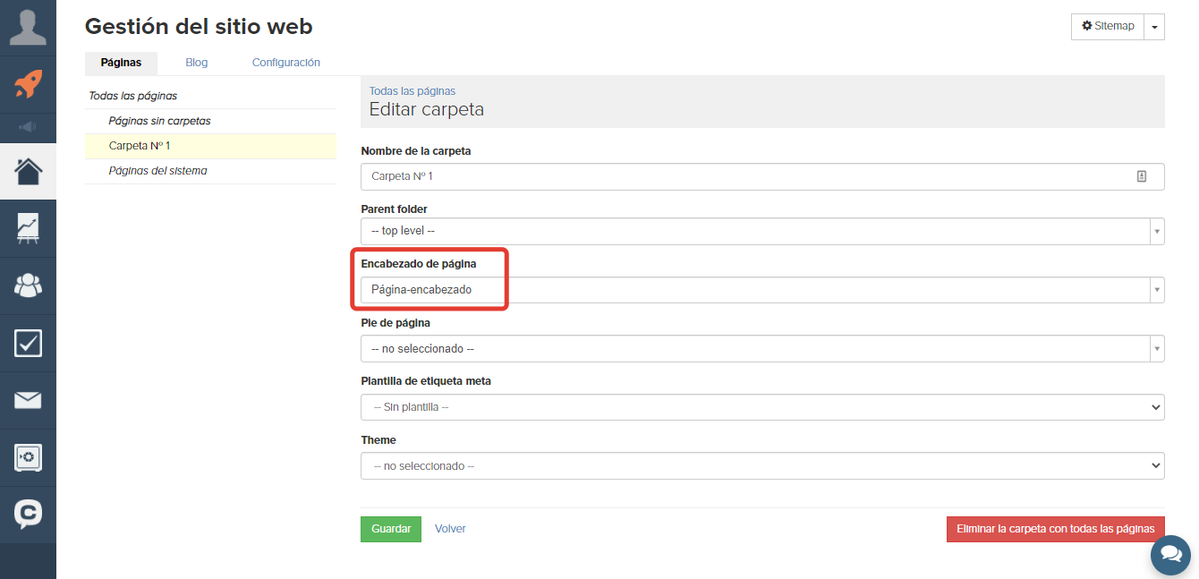This screenshot has height=579, width=1199.
Task: Switch to the Blog tab
Action: [x=197, y=63]
